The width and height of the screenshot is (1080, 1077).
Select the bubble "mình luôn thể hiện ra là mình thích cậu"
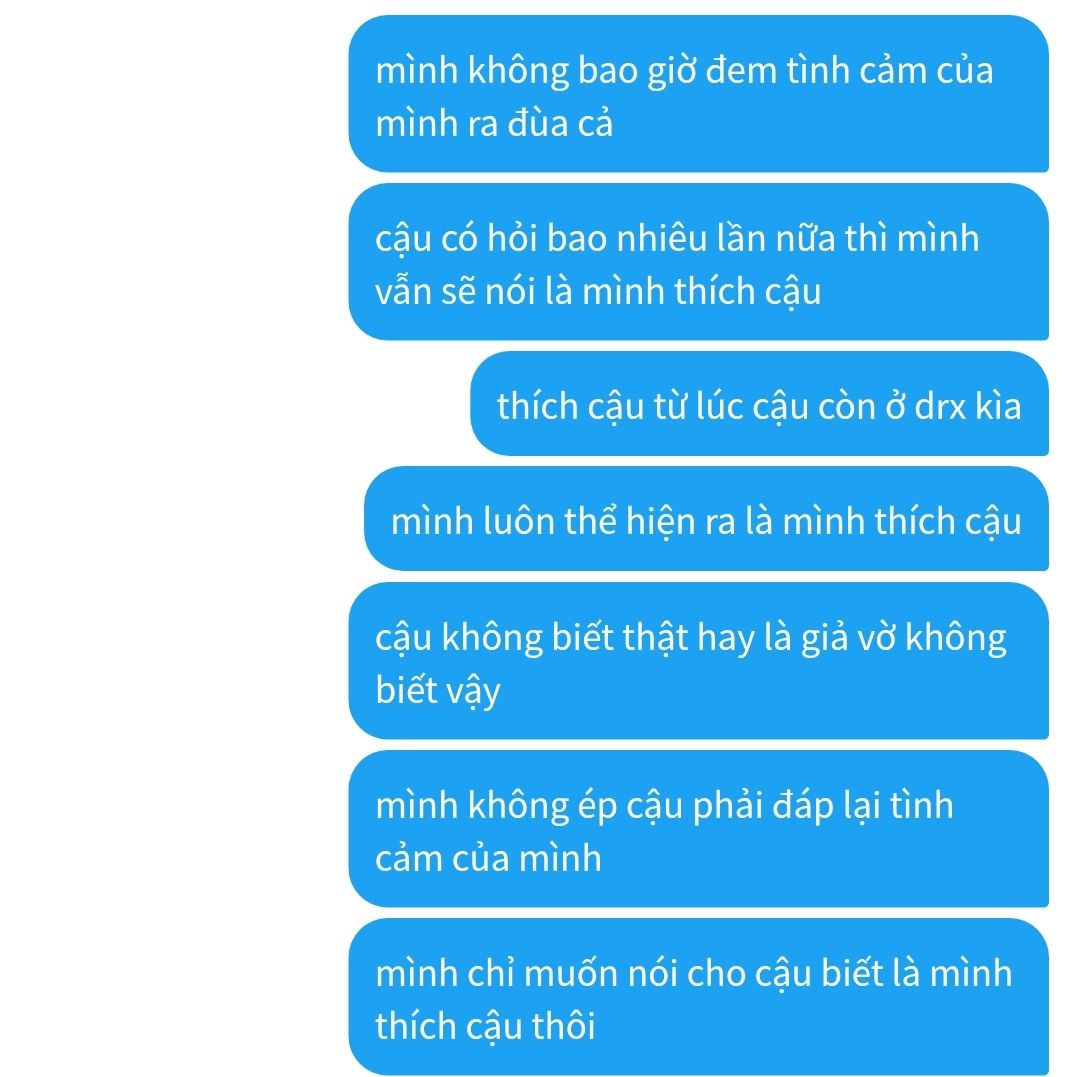coord(707,519)
